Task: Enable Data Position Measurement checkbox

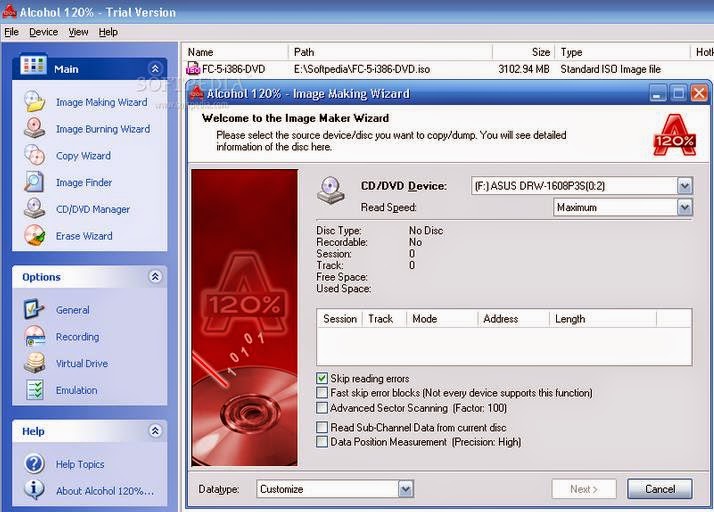Action: pyautogui.click(x=322, y=441)
